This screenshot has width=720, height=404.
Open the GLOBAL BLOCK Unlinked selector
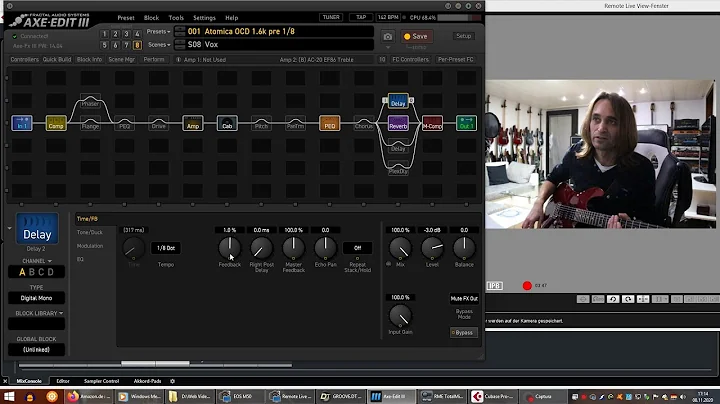tap(36, 349)
